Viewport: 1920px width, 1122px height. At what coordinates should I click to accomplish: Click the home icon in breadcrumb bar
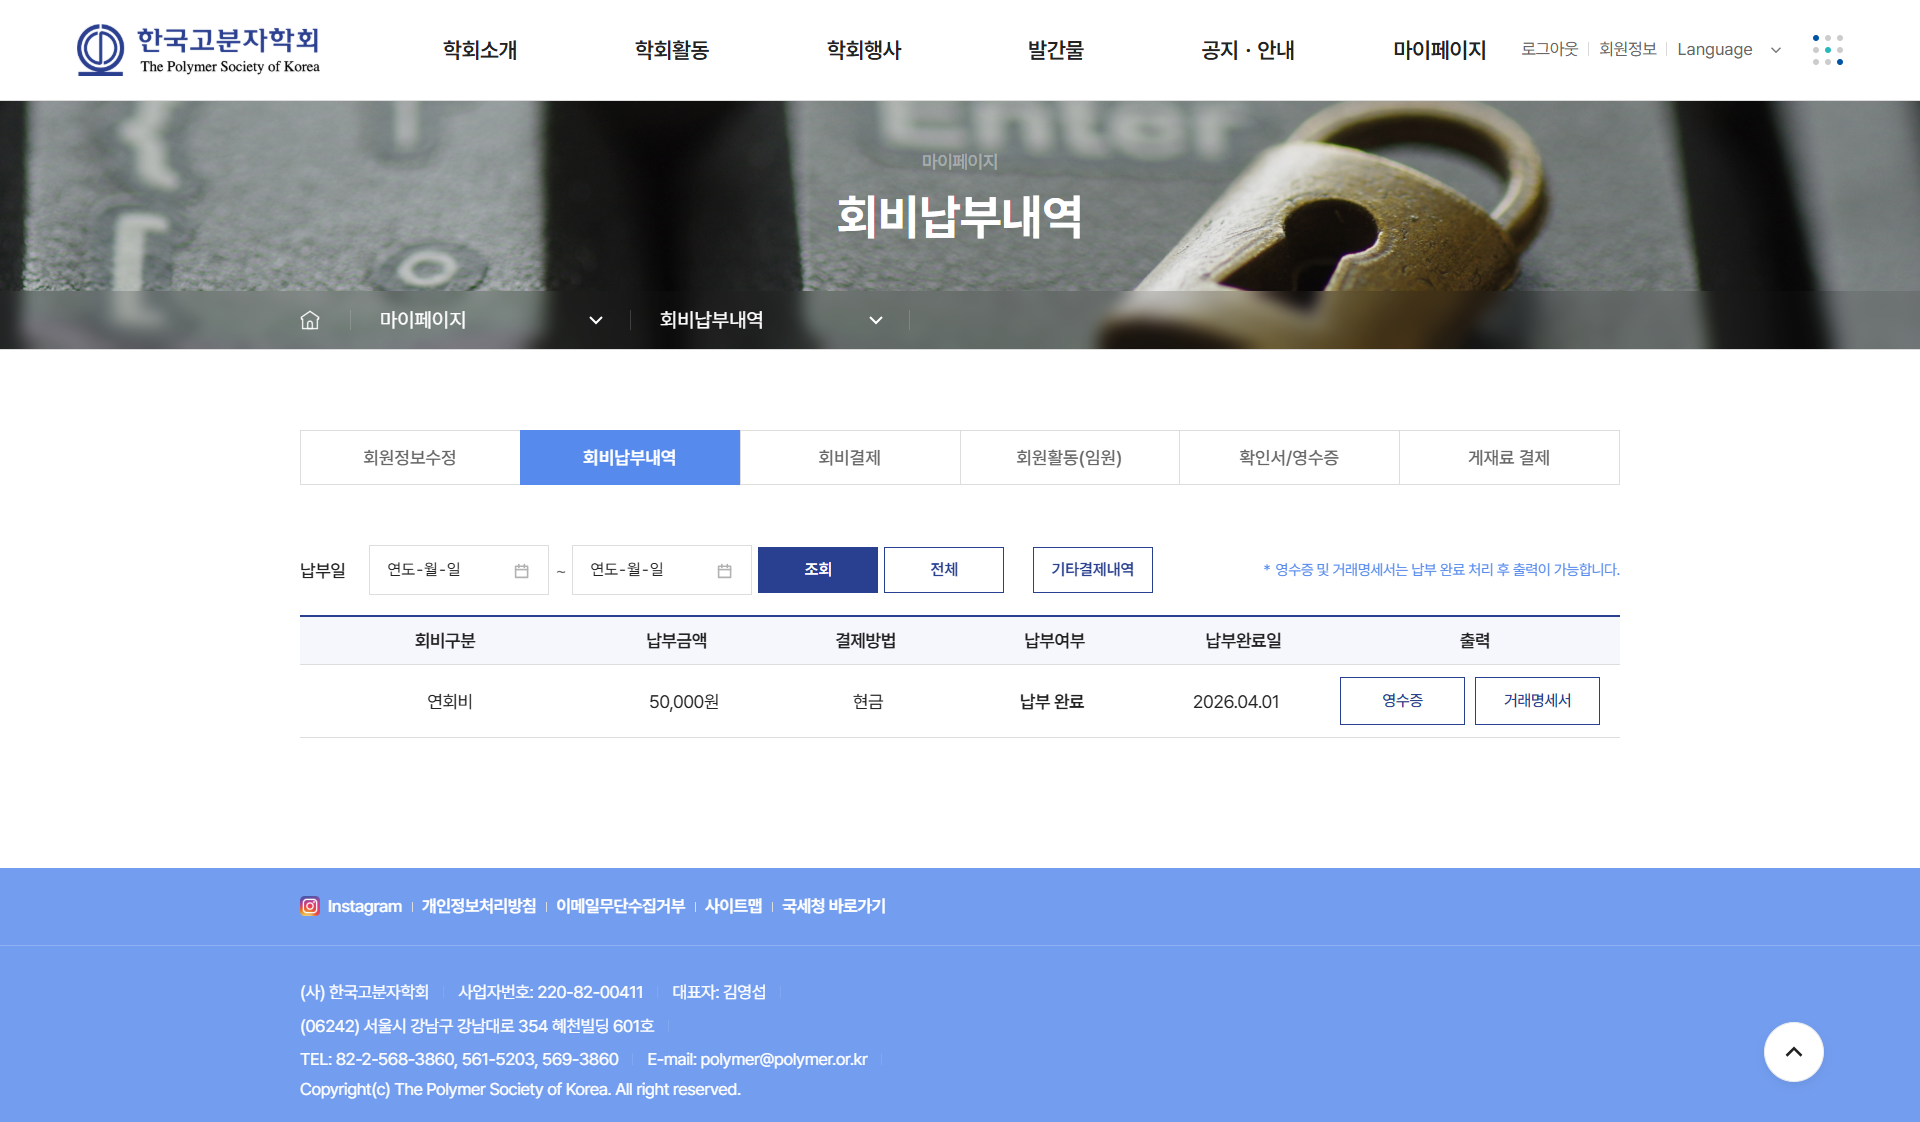[x=310, y=320]
